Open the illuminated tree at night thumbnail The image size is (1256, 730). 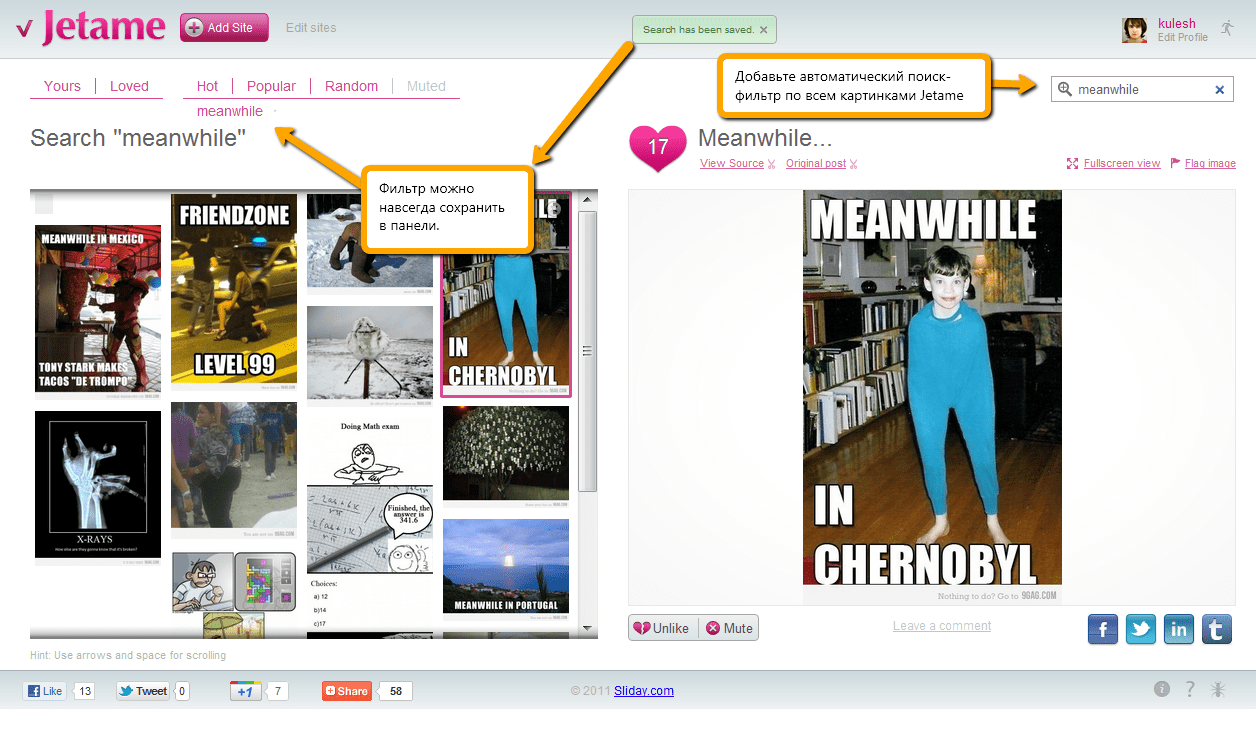(x=506, y=456)
